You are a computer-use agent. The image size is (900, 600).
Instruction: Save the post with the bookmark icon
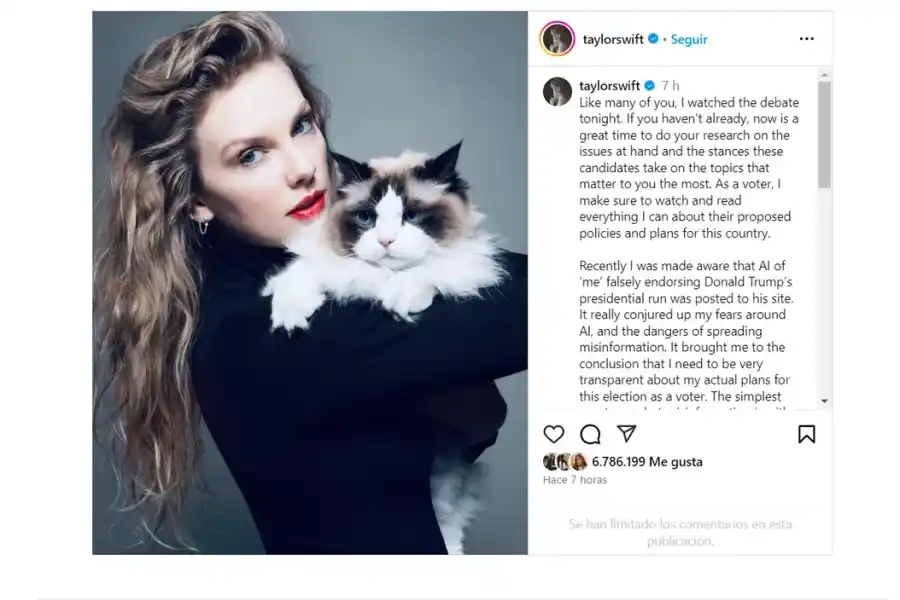coord(806,434)
